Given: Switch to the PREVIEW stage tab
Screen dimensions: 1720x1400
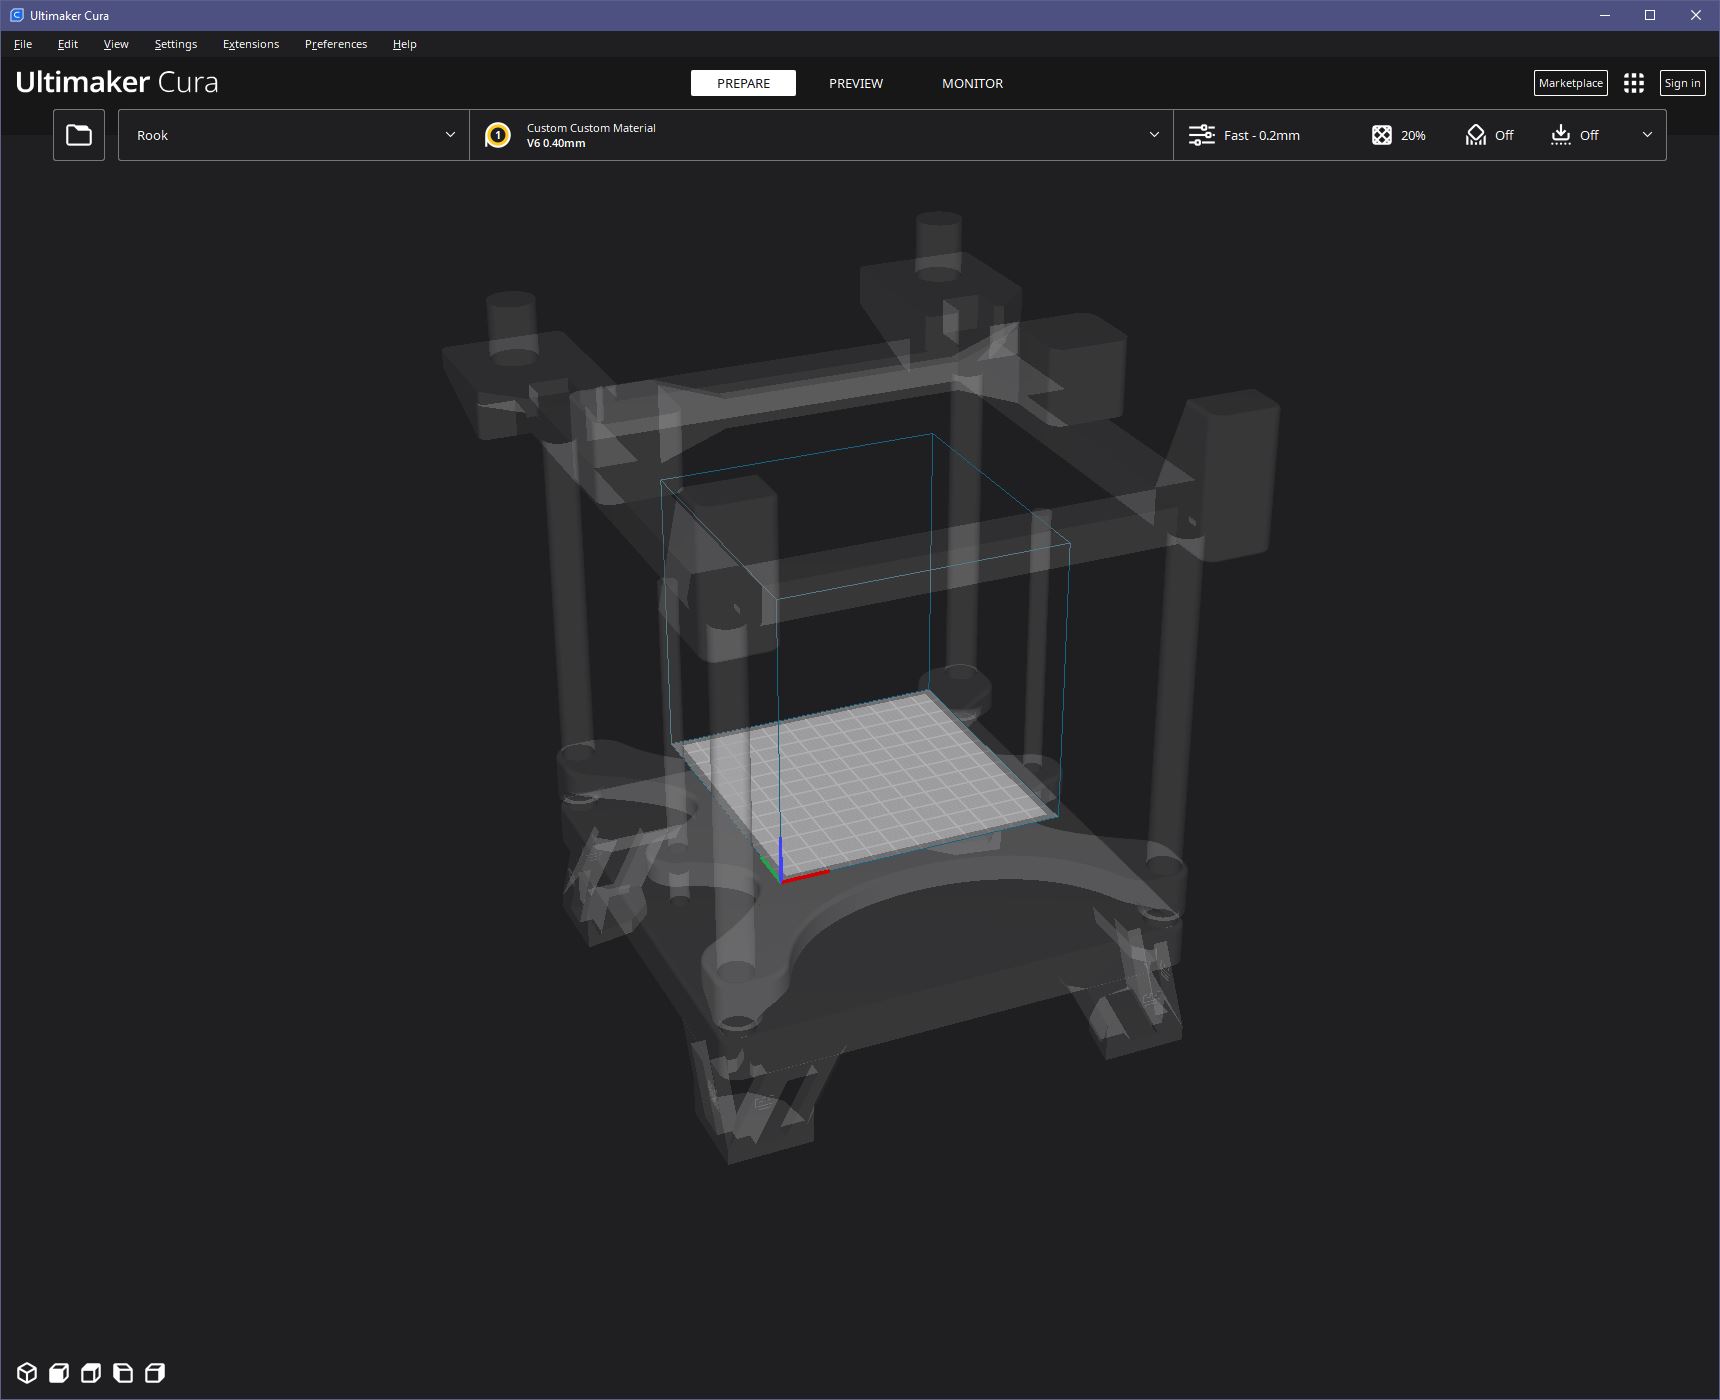Looking at the screenshot, I should tap(855, 83).
